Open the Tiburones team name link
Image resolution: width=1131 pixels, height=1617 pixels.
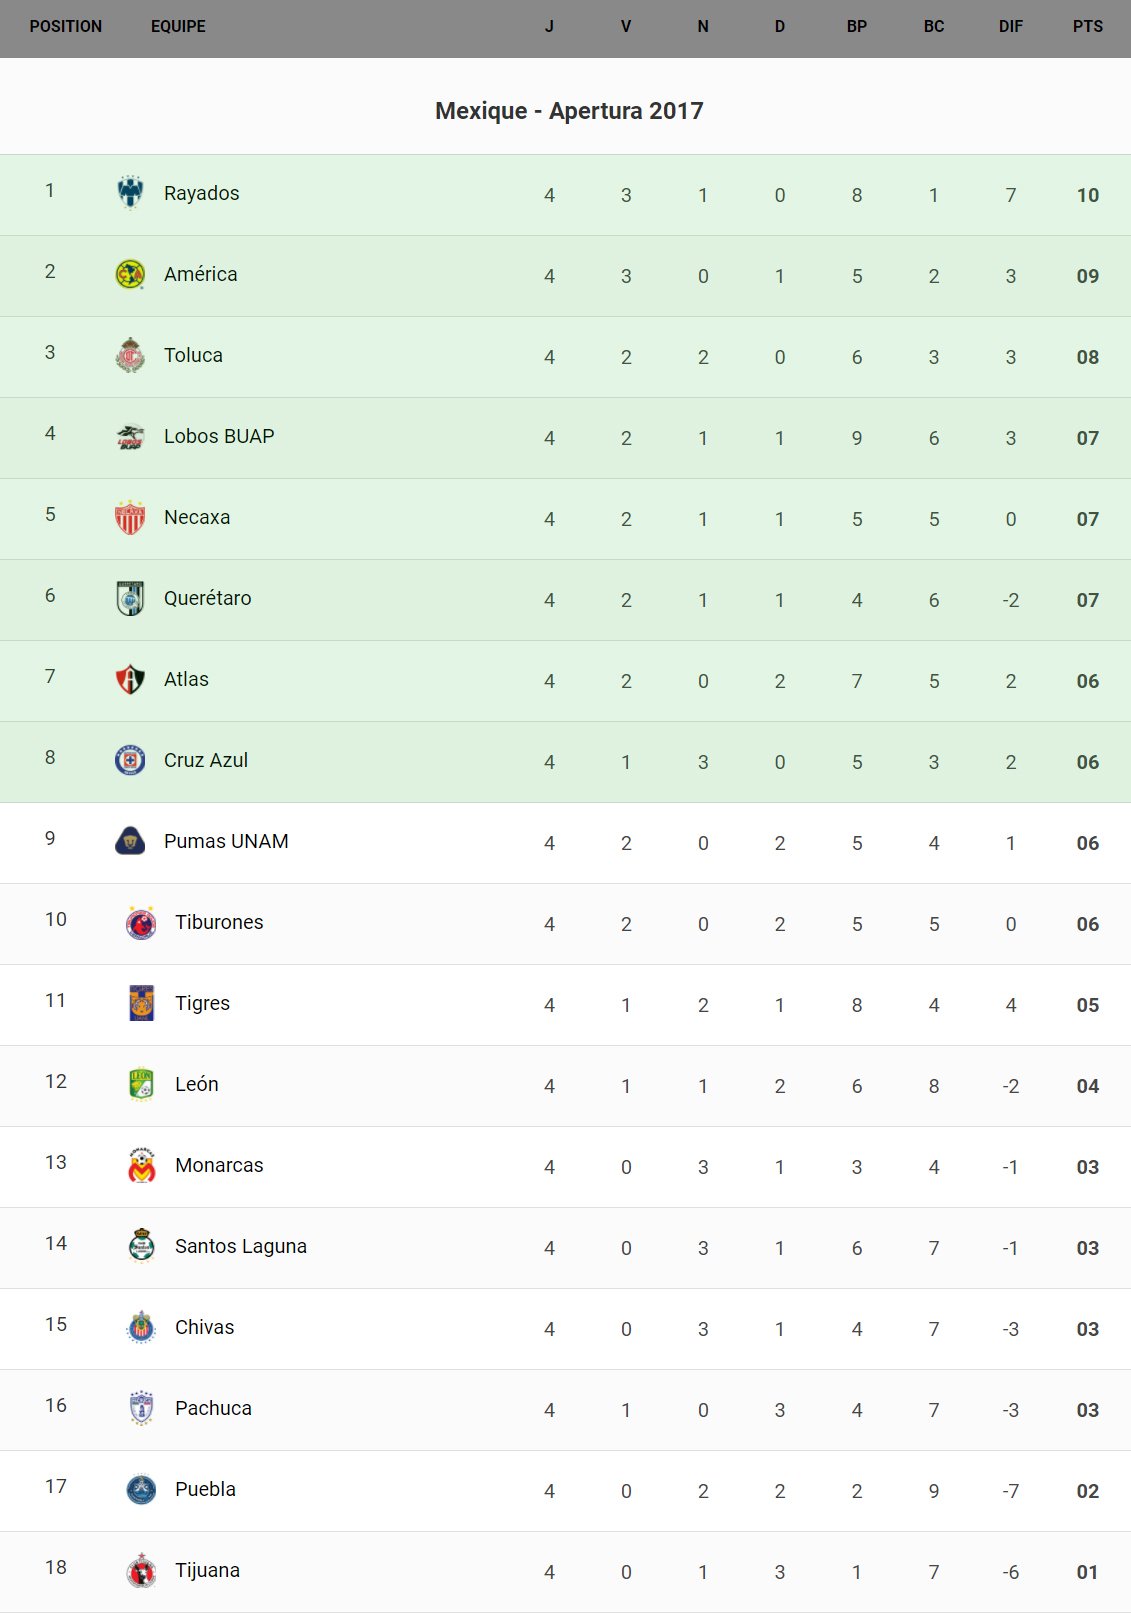tap(219, 922)
